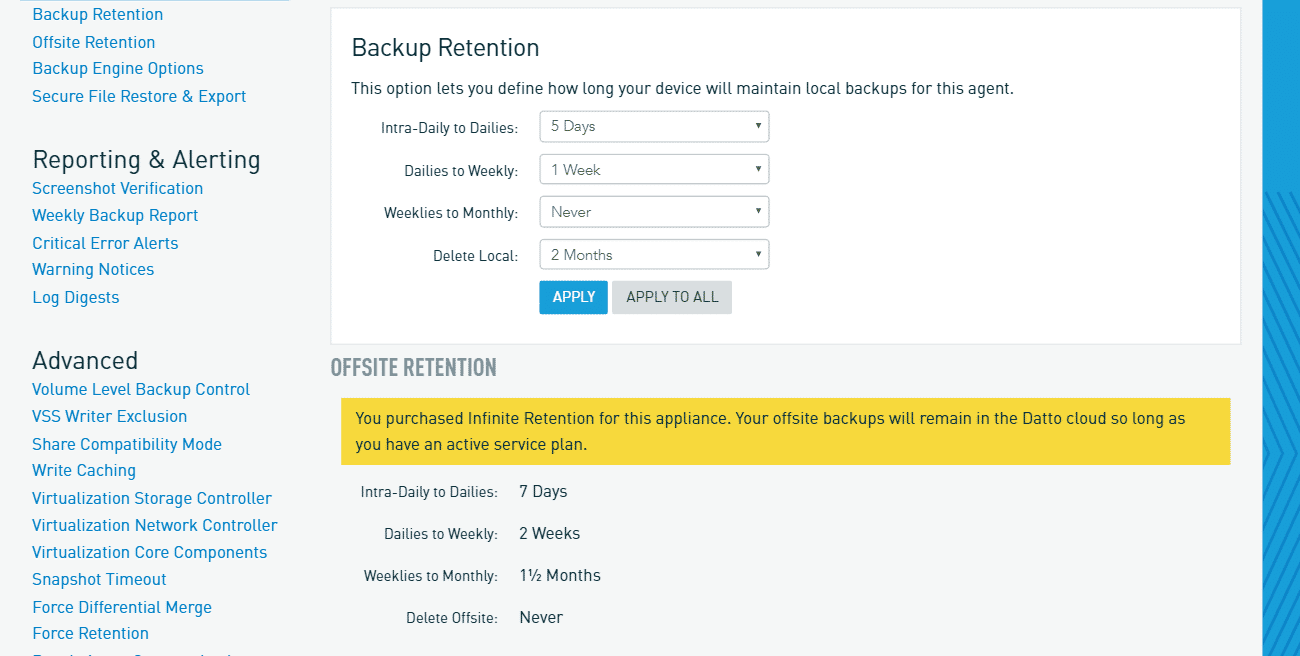The width and height of the screenshot is (1300, 656).
Task: Open Warning Notices link
Action: click(93, 270)
